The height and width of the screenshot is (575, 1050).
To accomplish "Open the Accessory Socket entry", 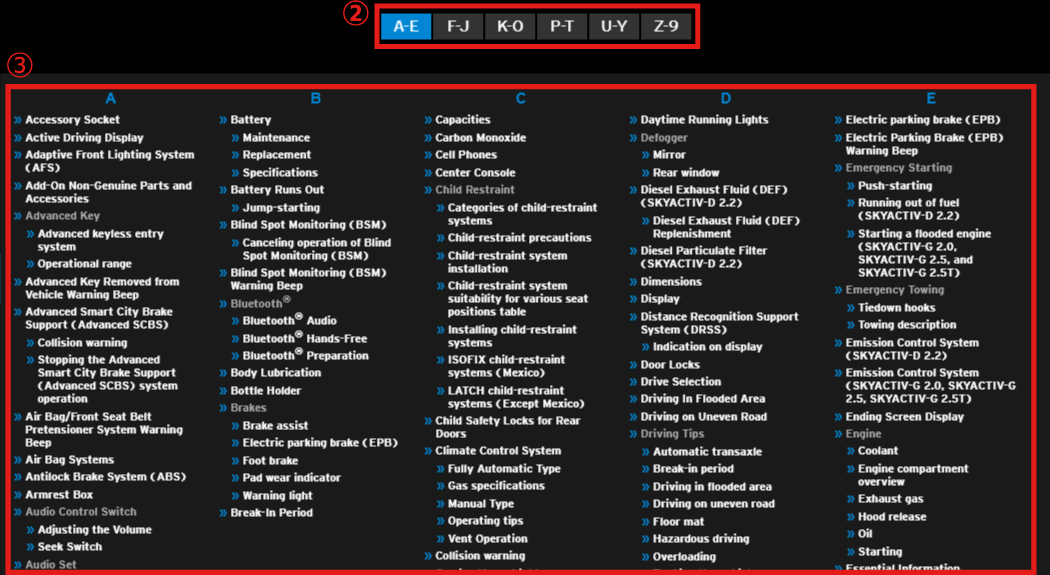I will pos(72,120).
